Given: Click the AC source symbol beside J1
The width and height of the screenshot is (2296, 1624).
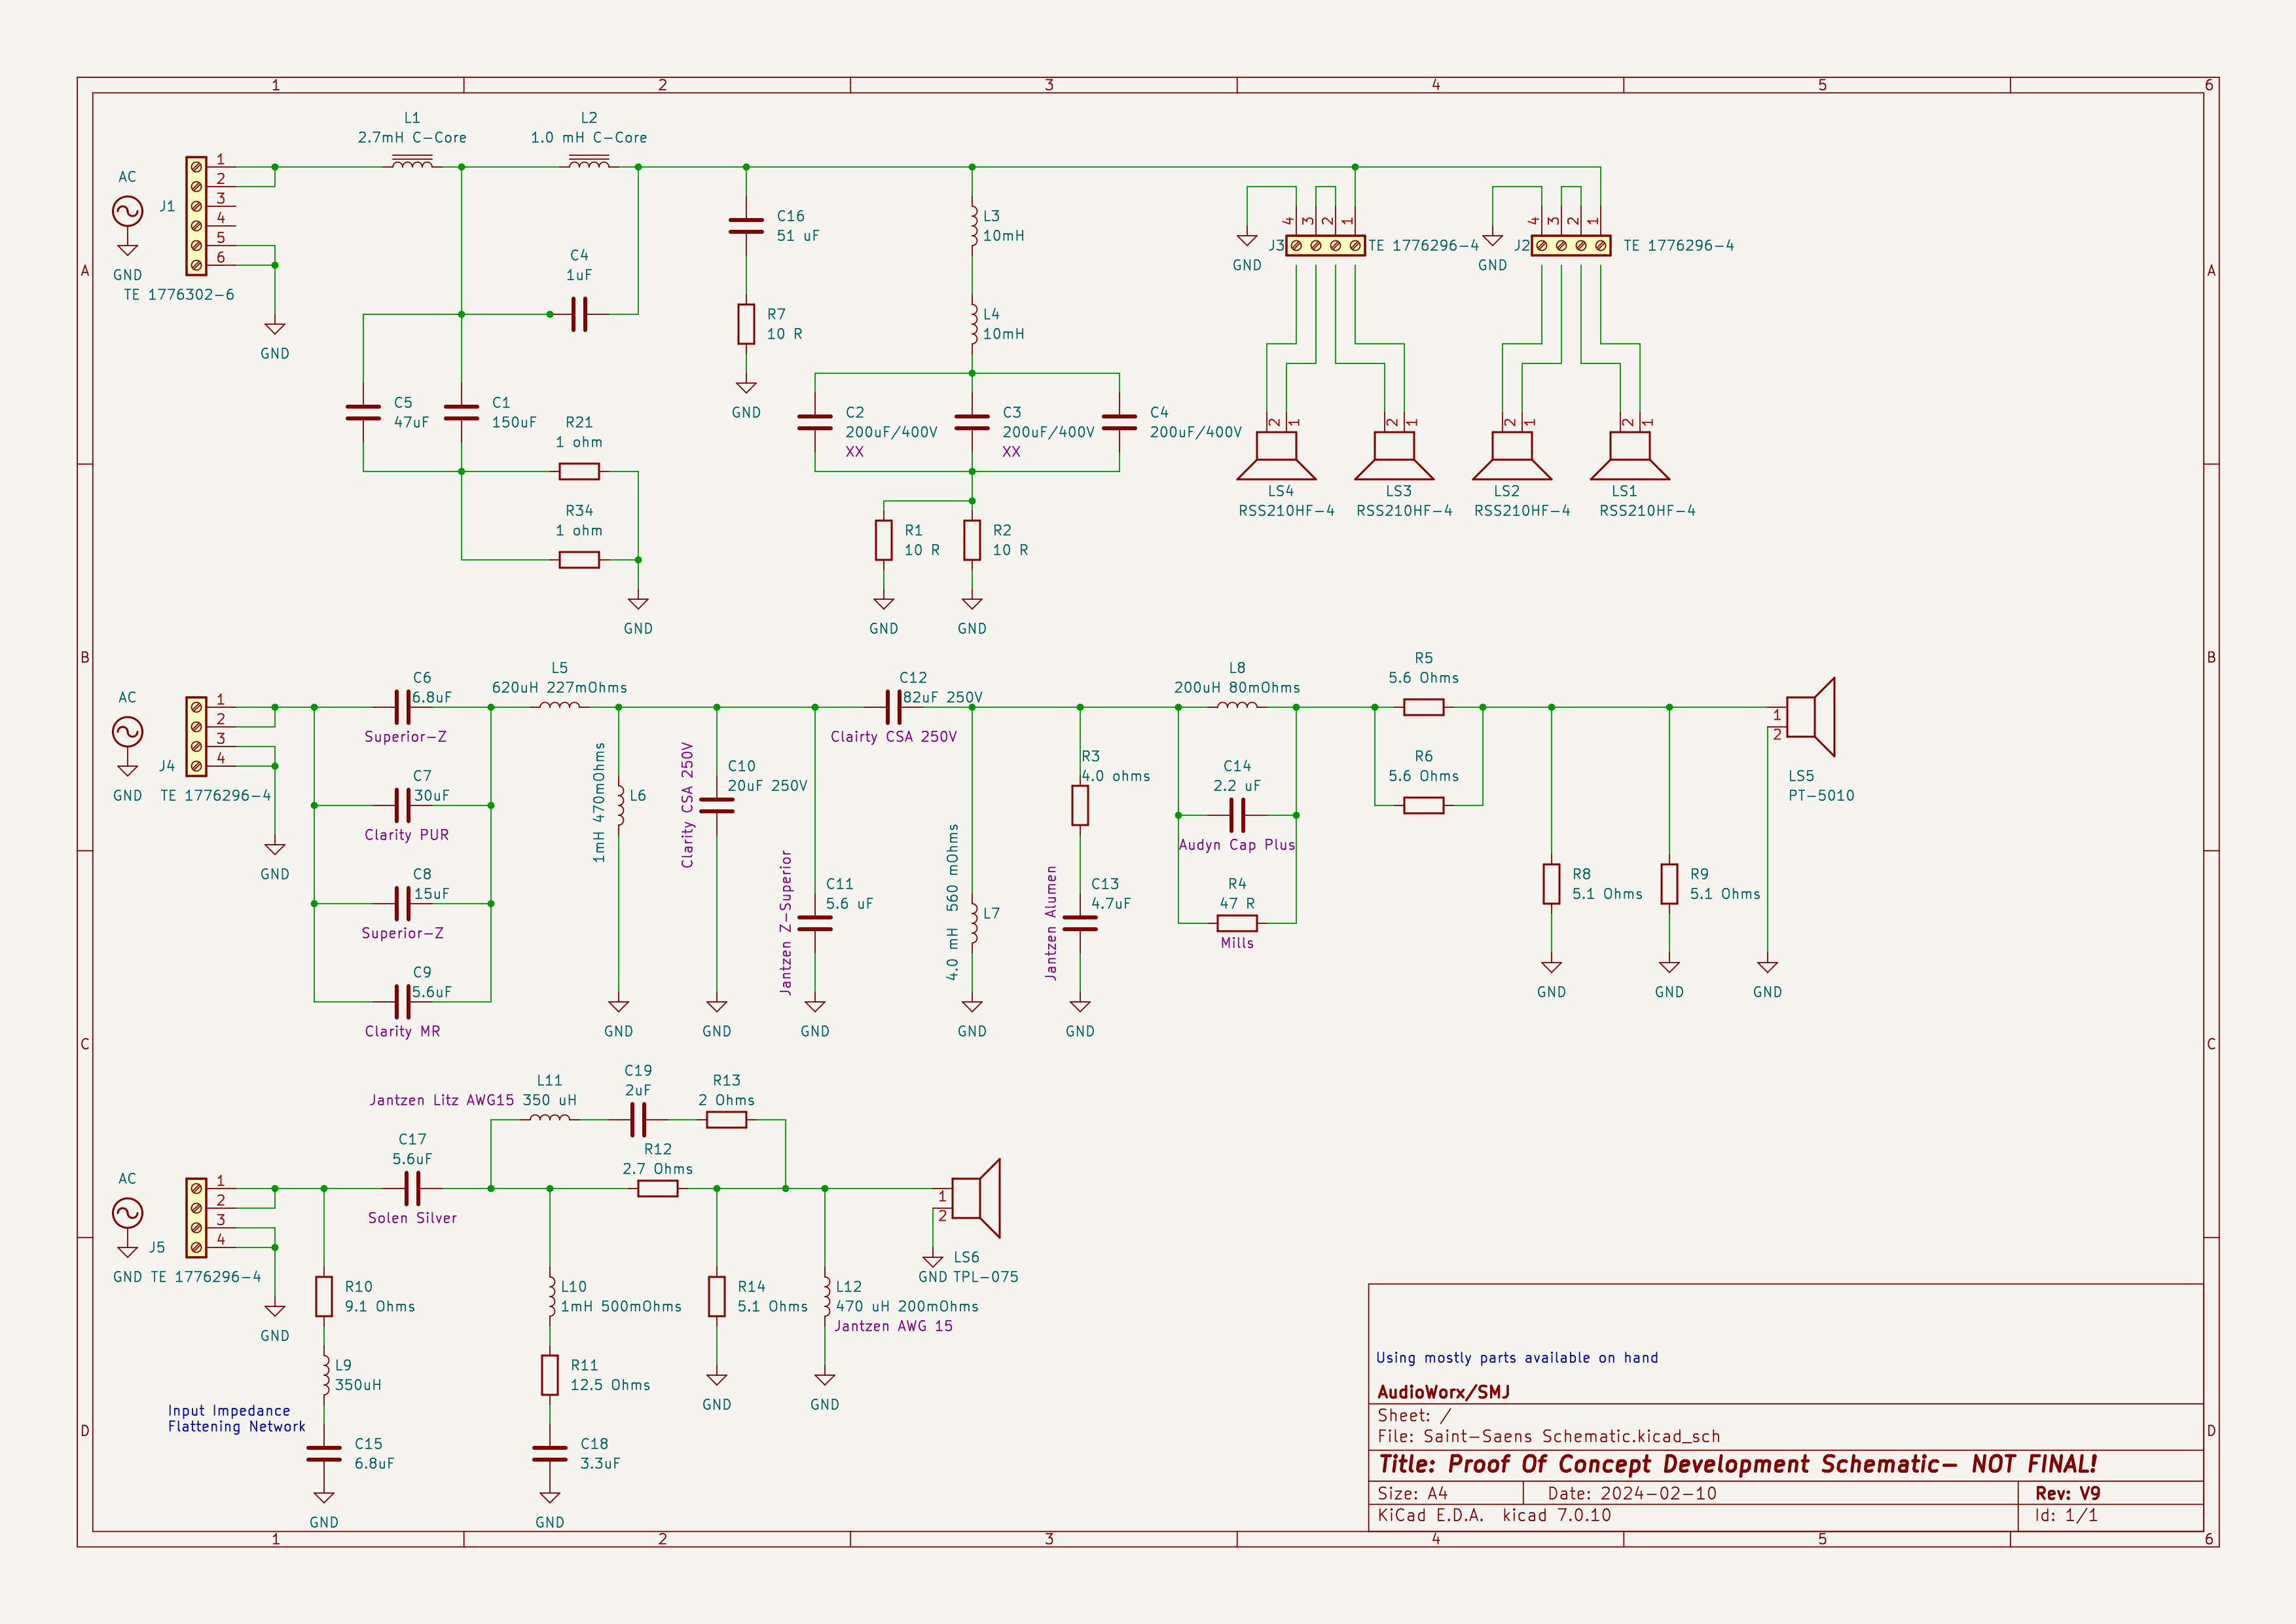Looking at the screenshot, I should click(127, 211).
